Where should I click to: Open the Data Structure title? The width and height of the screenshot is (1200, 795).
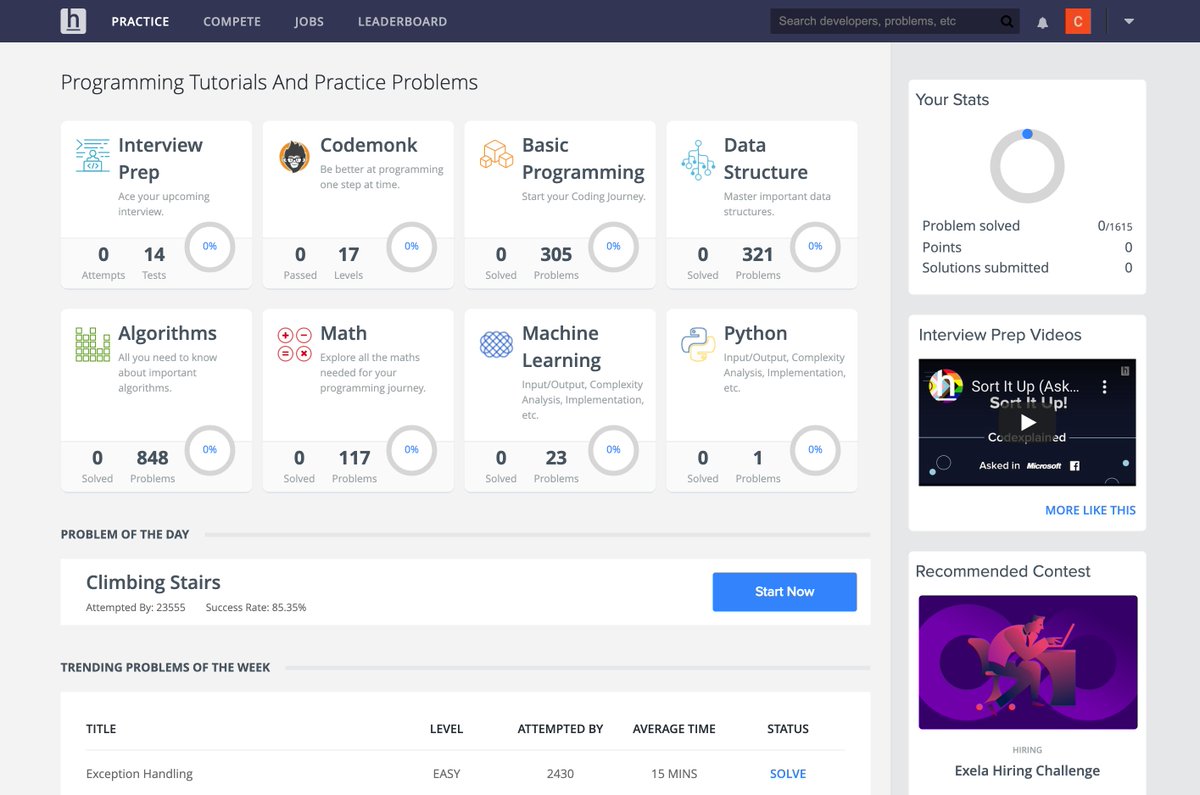coord(766,158)
